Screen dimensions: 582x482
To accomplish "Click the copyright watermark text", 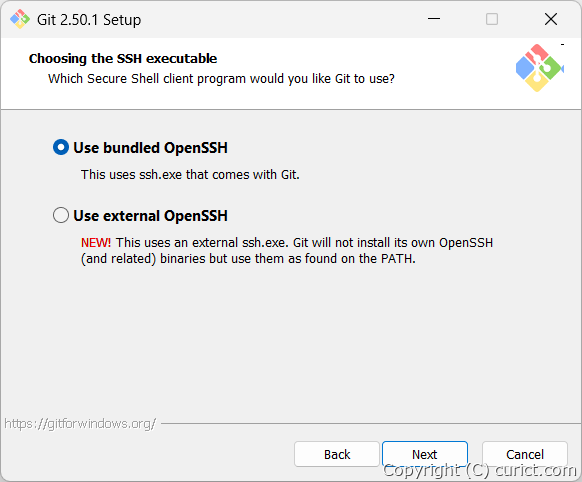I will [480, 470].
